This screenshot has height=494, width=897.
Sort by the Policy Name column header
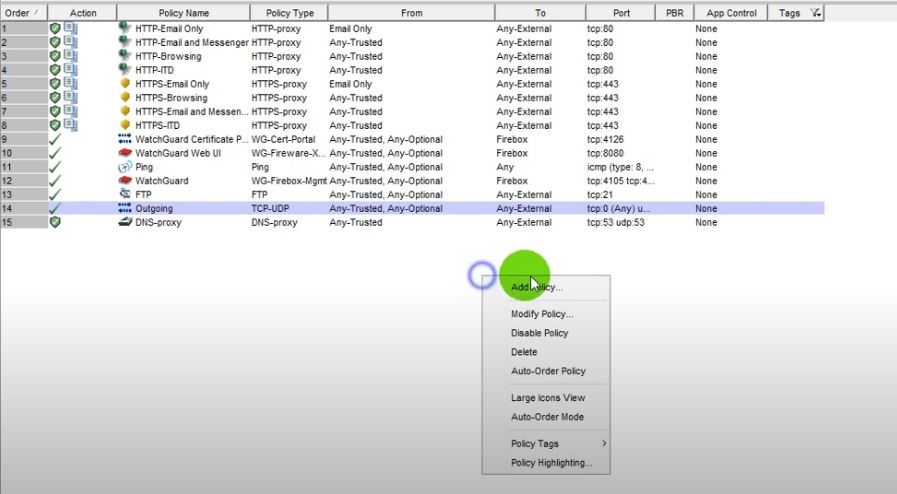(184, 13)
